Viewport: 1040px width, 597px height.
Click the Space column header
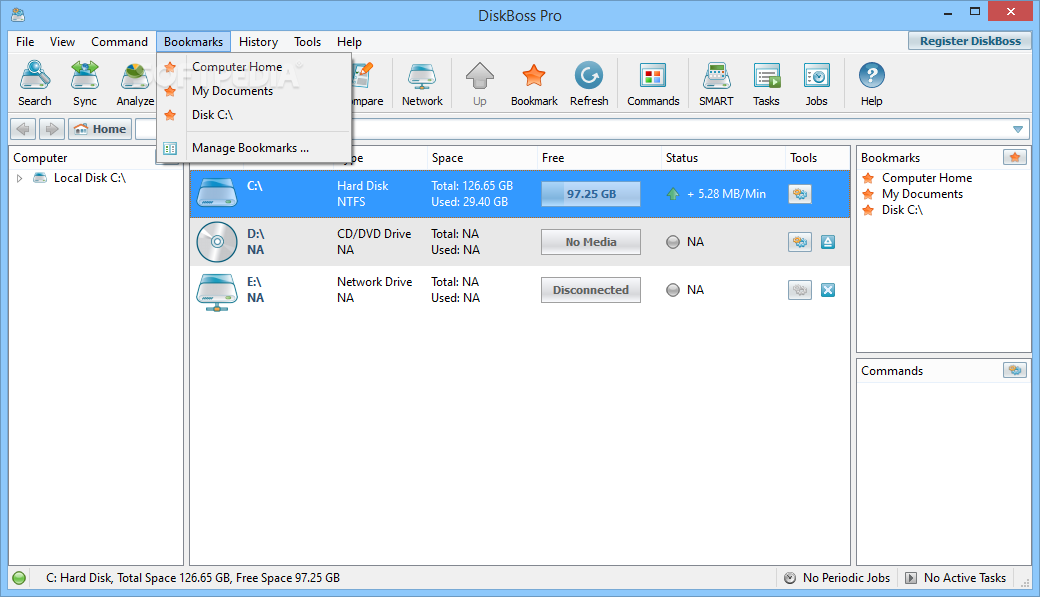(482, 158)
